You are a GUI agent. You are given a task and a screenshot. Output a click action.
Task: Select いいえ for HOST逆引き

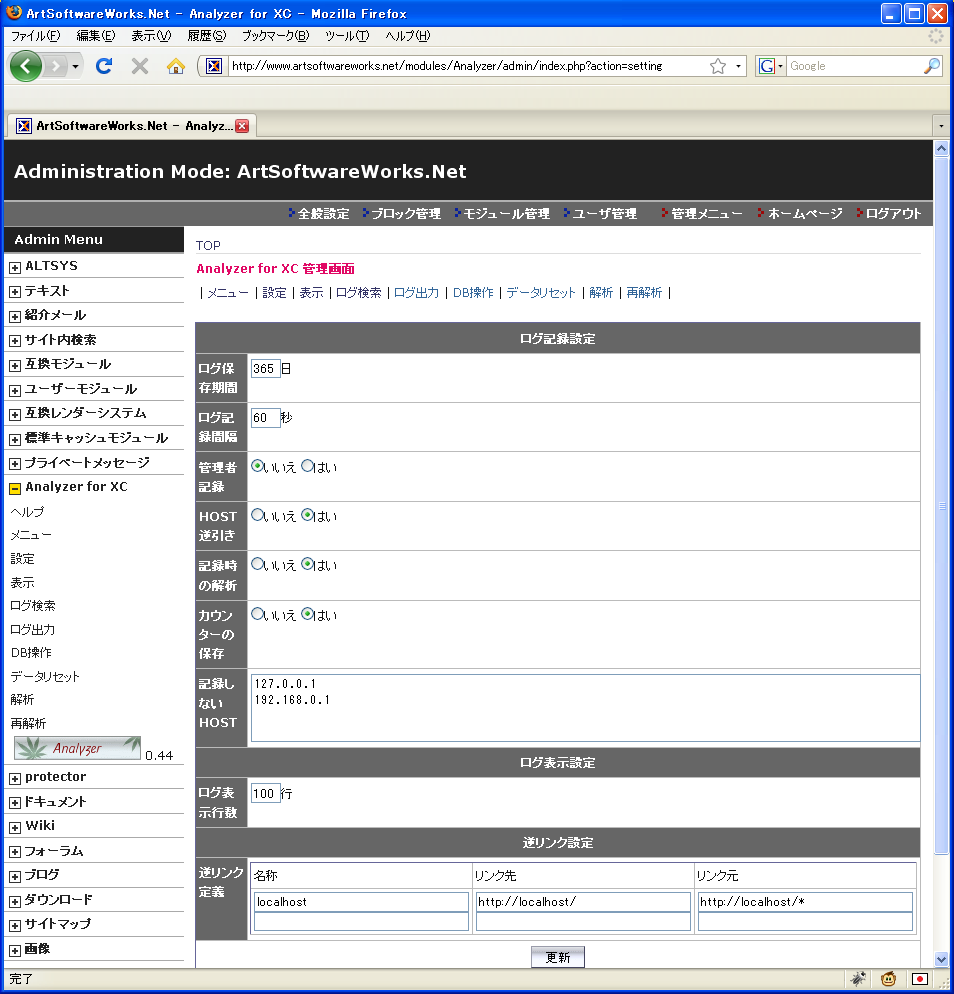click(258, 516)
